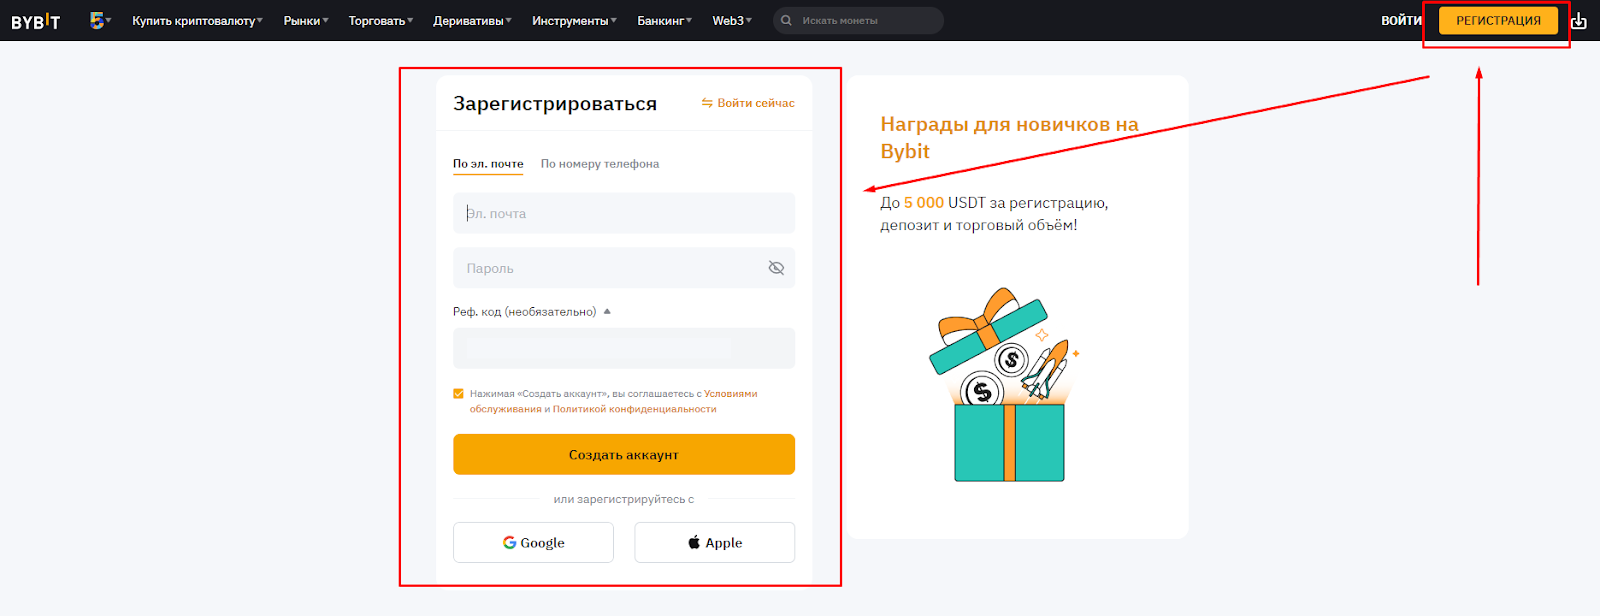Open the Банкинг dropdown
1600x616 pixels.
point(665,21)
